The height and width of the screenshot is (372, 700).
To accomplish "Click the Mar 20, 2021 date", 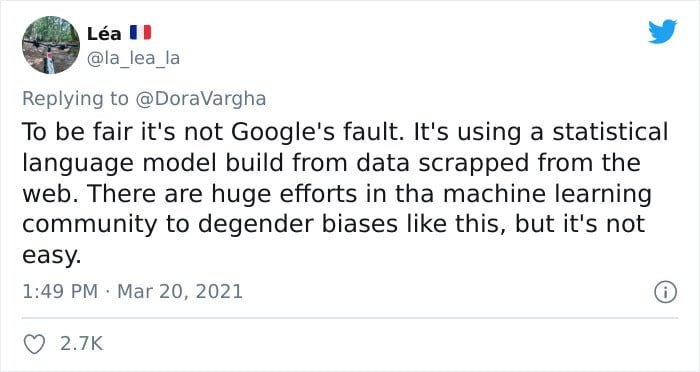I will [x=180, y=292].
